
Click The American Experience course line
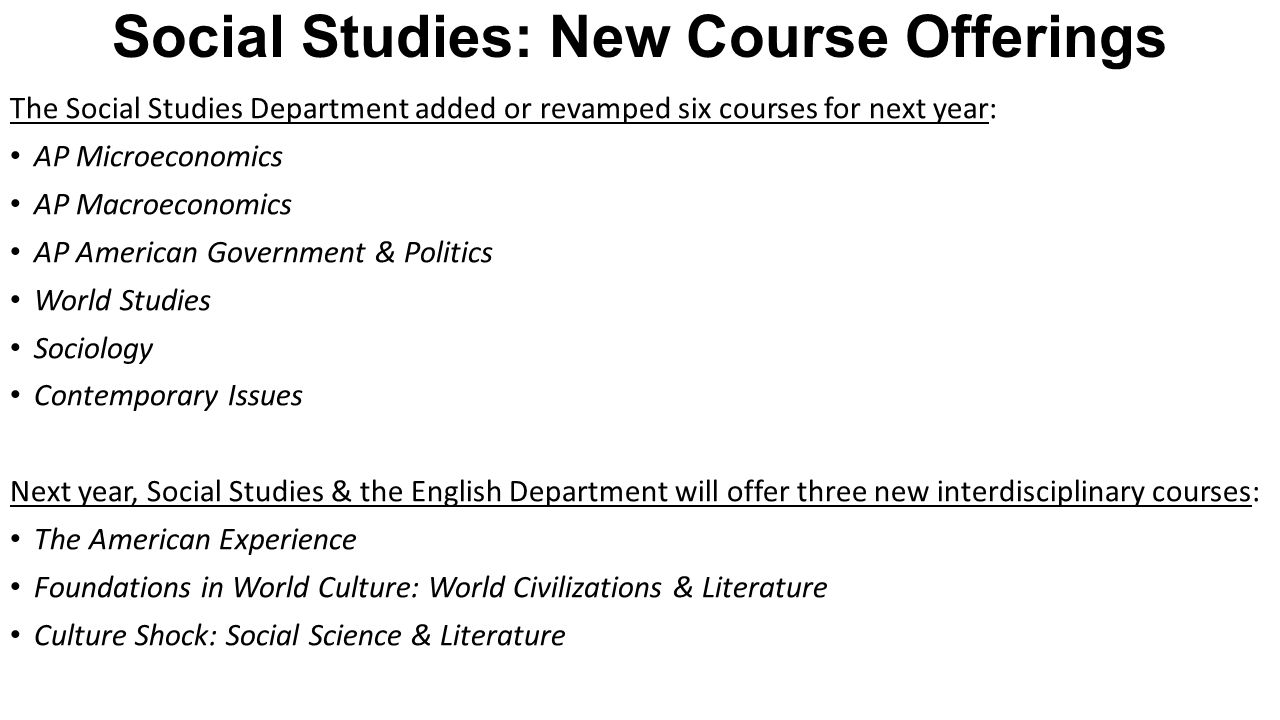pos(195,541)
